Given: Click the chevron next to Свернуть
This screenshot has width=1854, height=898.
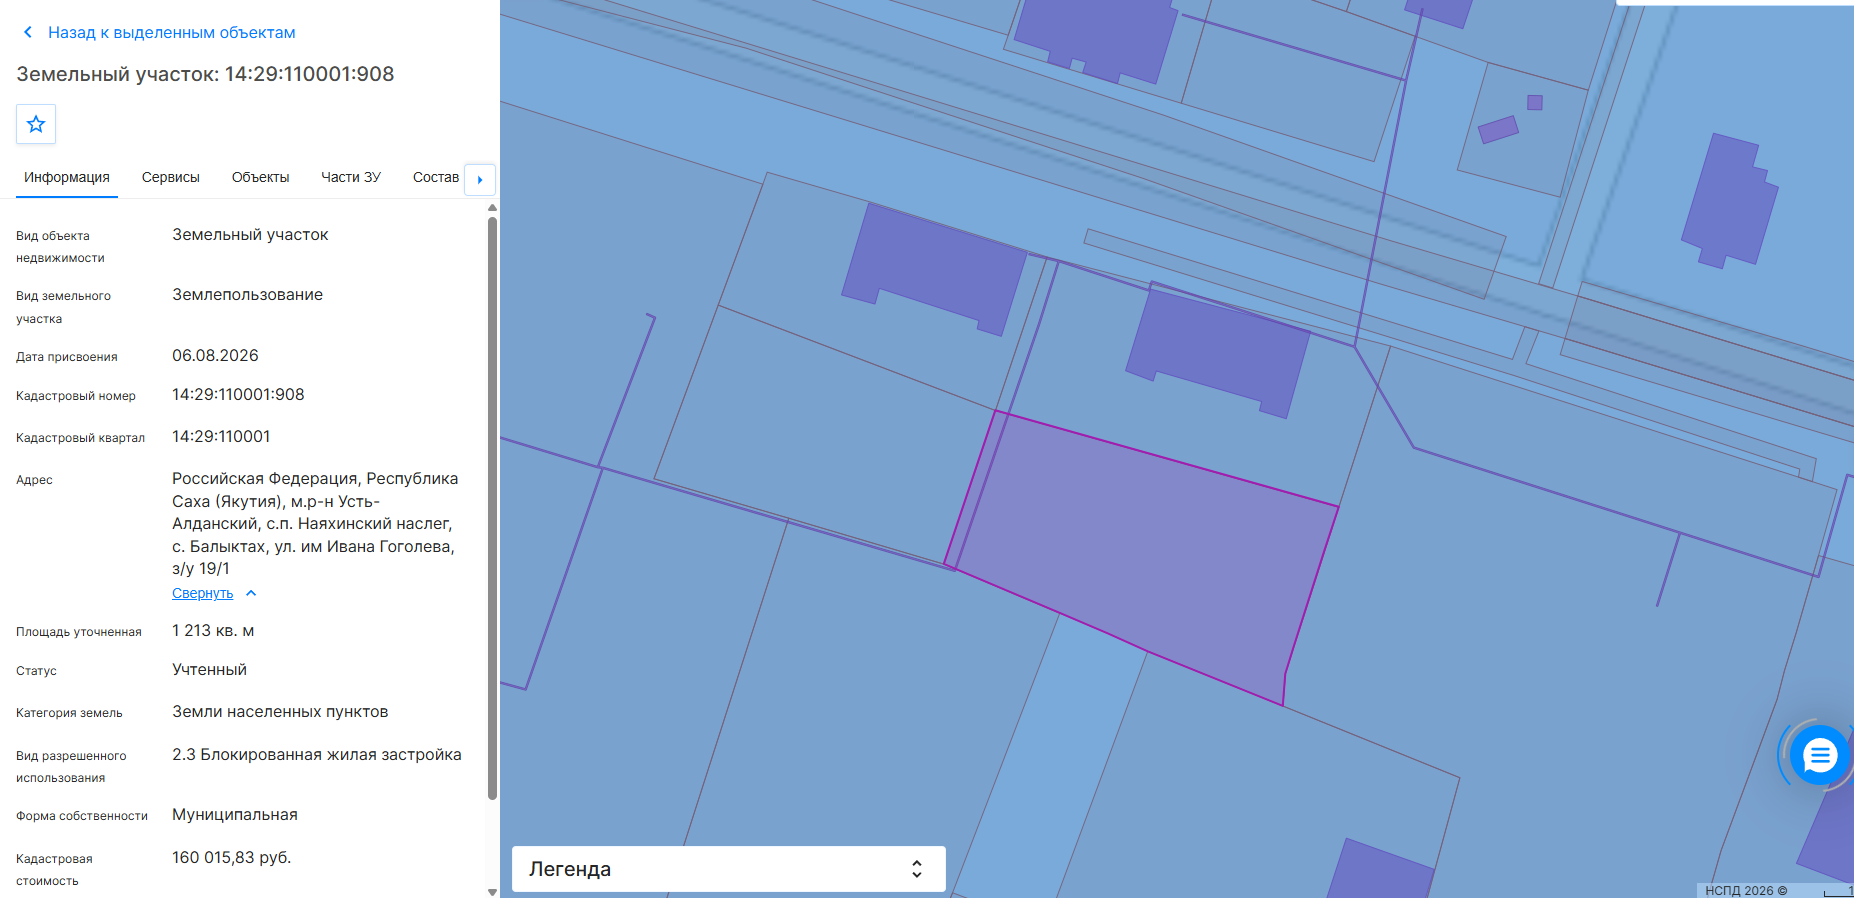Looking at the screenshot, I should pos(251,593).
